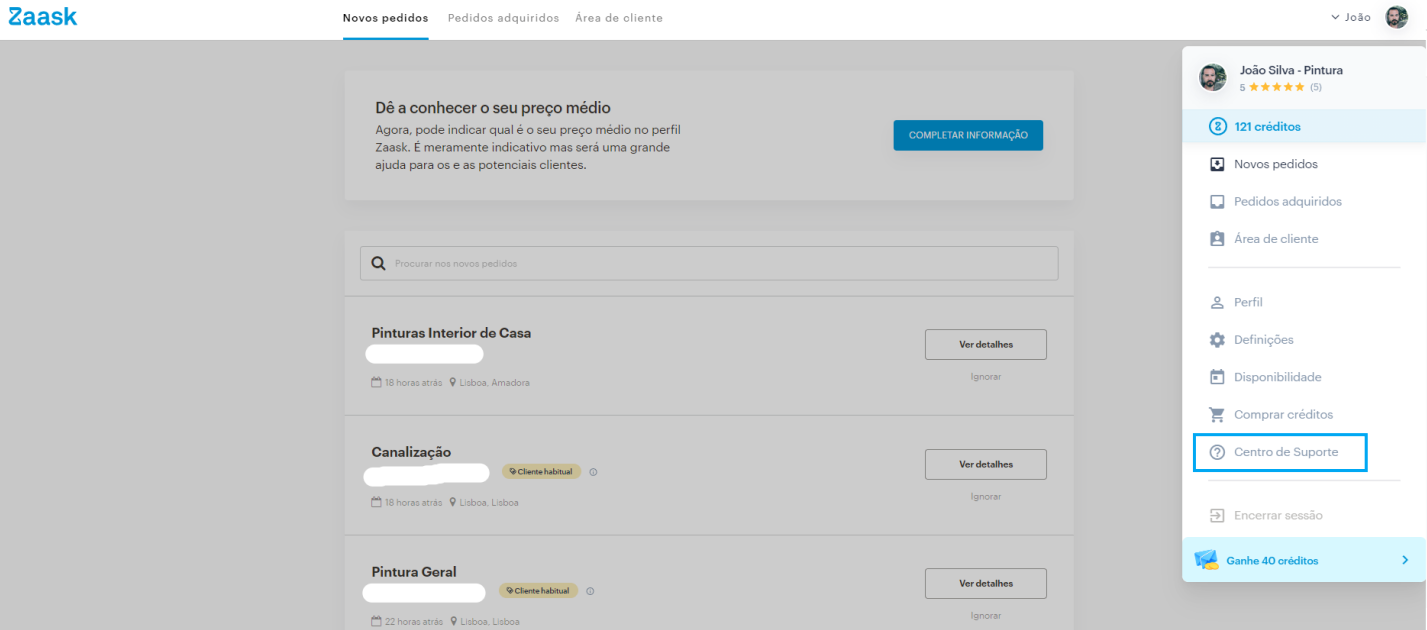This screenshot has height=630, width=1427.
Task: Click the Centro de Suporte question mark icon
Action: pos(1217,452)
